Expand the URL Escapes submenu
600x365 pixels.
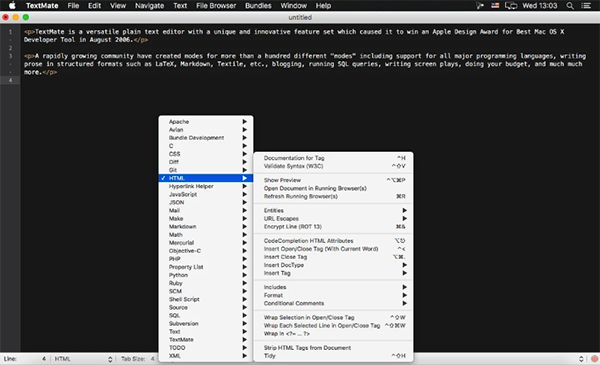pos(333,218)
